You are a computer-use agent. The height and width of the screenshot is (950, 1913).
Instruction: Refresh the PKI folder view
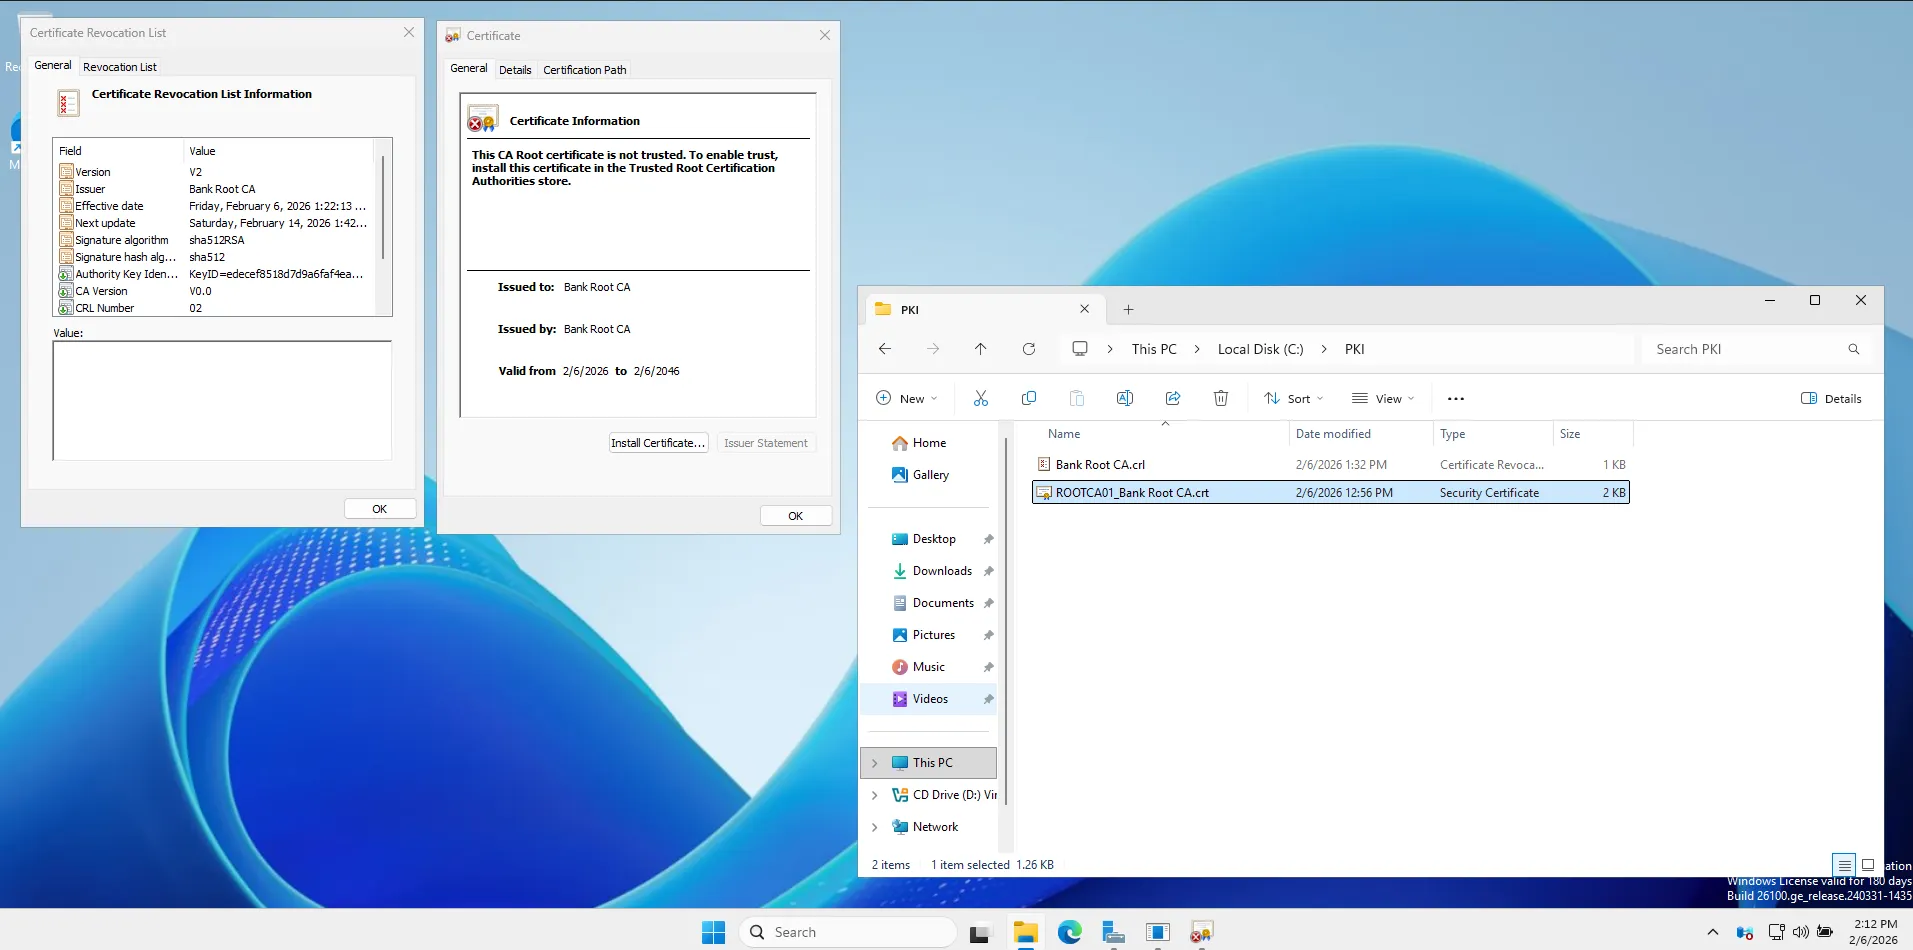tap(1028, 349)
